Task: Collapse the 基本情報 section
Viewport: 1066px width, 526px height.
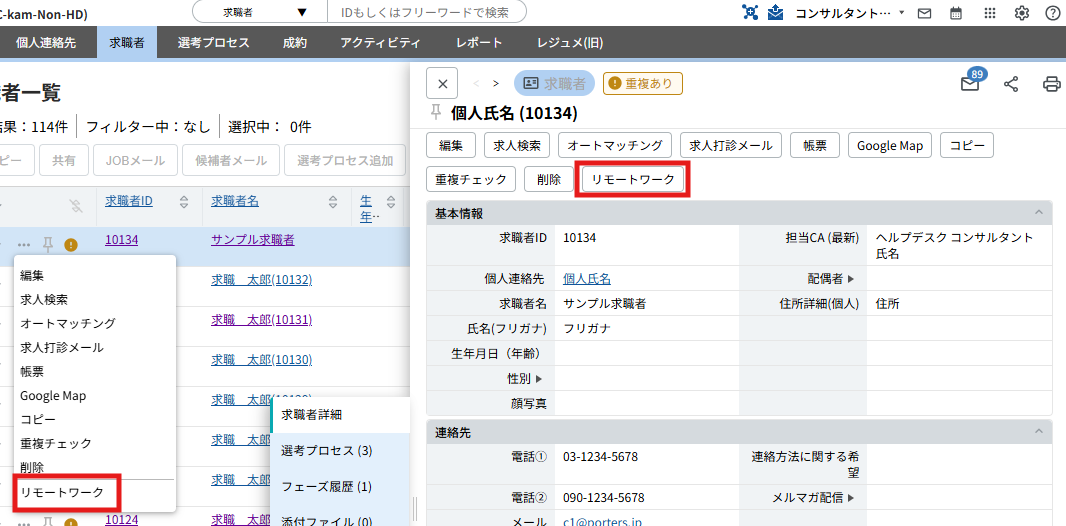Action: tap(1041, 213)
